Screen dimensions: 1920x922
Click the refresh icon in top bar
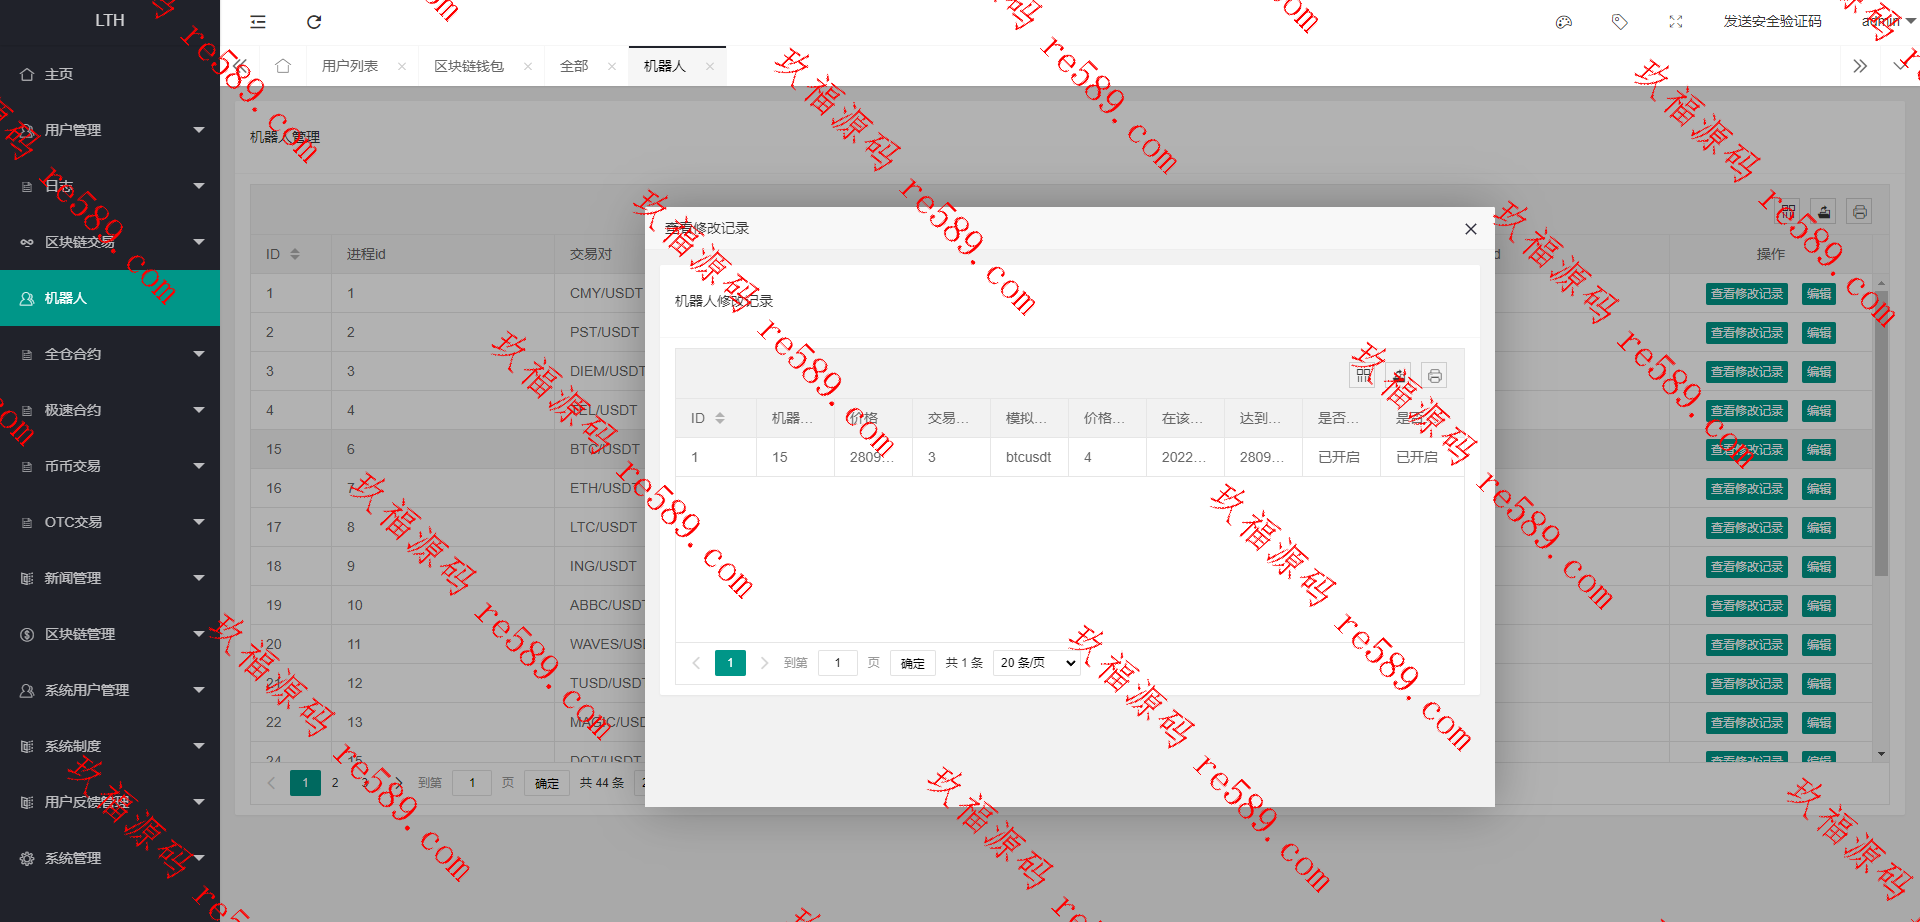[314, 22]
